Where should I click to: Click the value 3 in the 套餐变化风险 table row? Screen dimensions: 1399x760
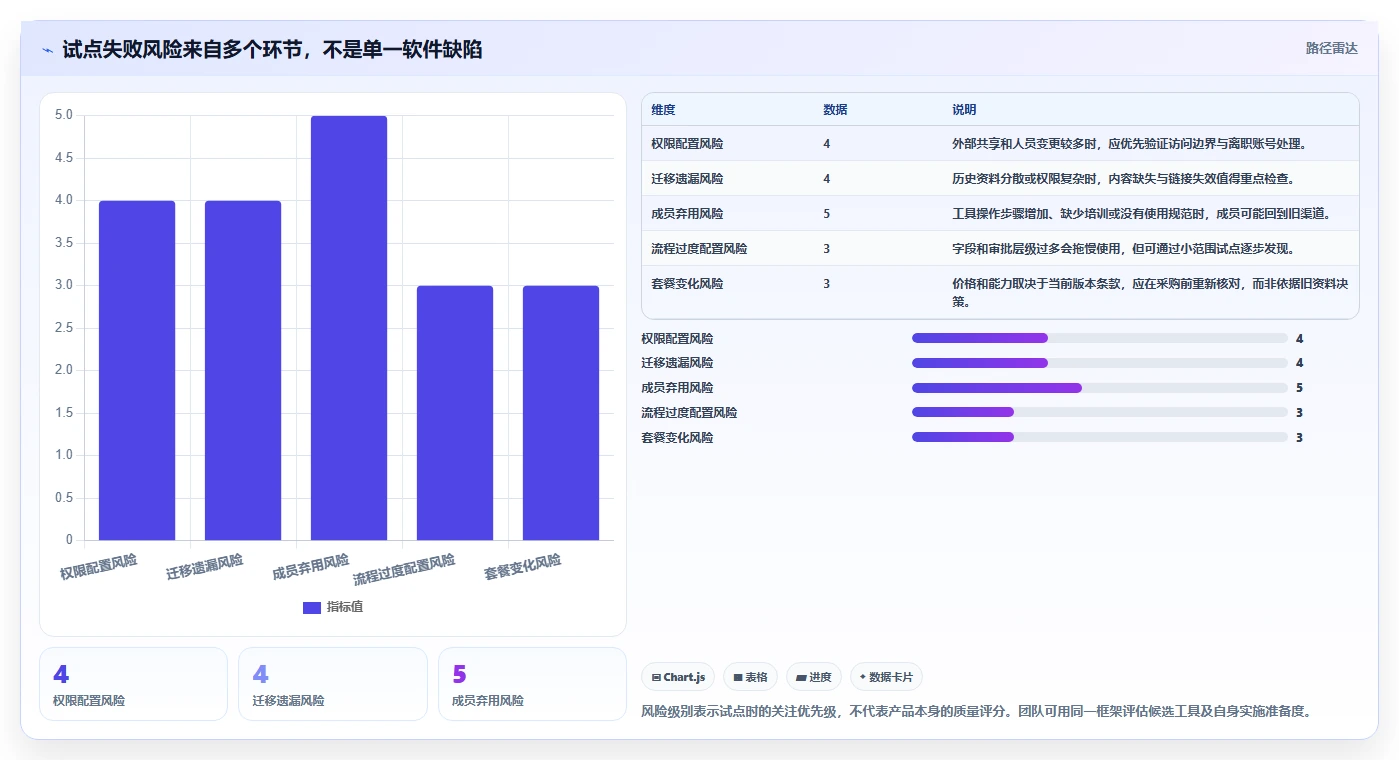point(827,284)
